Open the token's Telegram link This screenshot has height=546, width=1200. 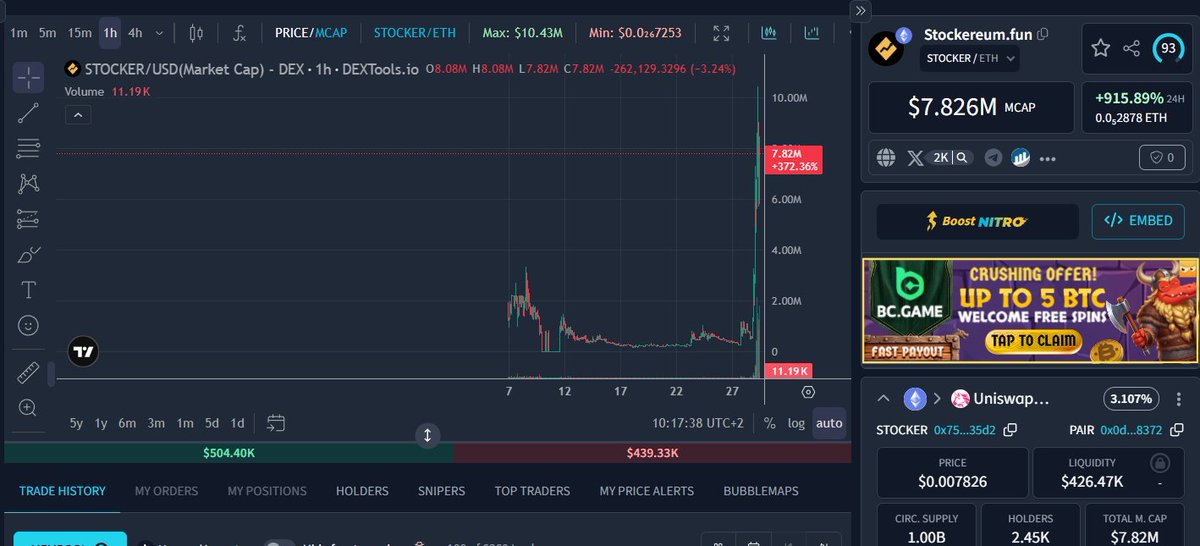tap(993, 157)
